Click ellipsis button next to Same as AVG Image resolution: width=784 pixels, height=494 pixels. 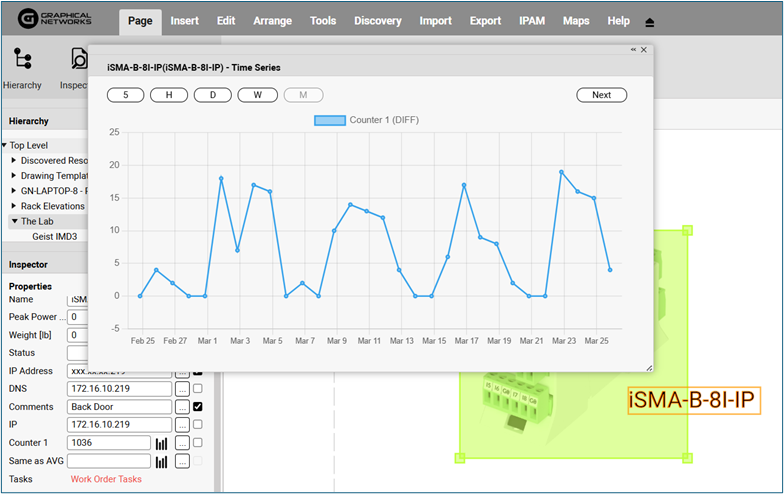tap(182, 462)
